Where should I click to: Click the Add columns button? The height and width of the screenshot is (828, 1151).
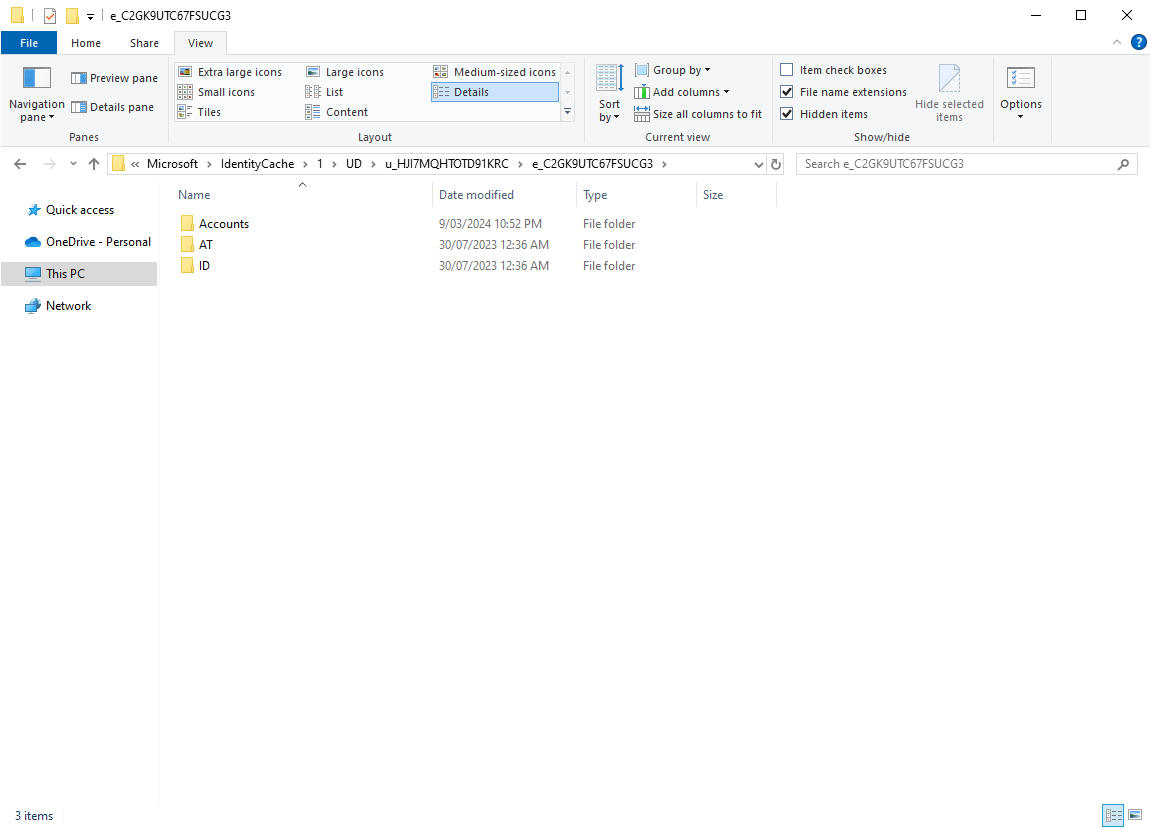[x=683, y=91]
